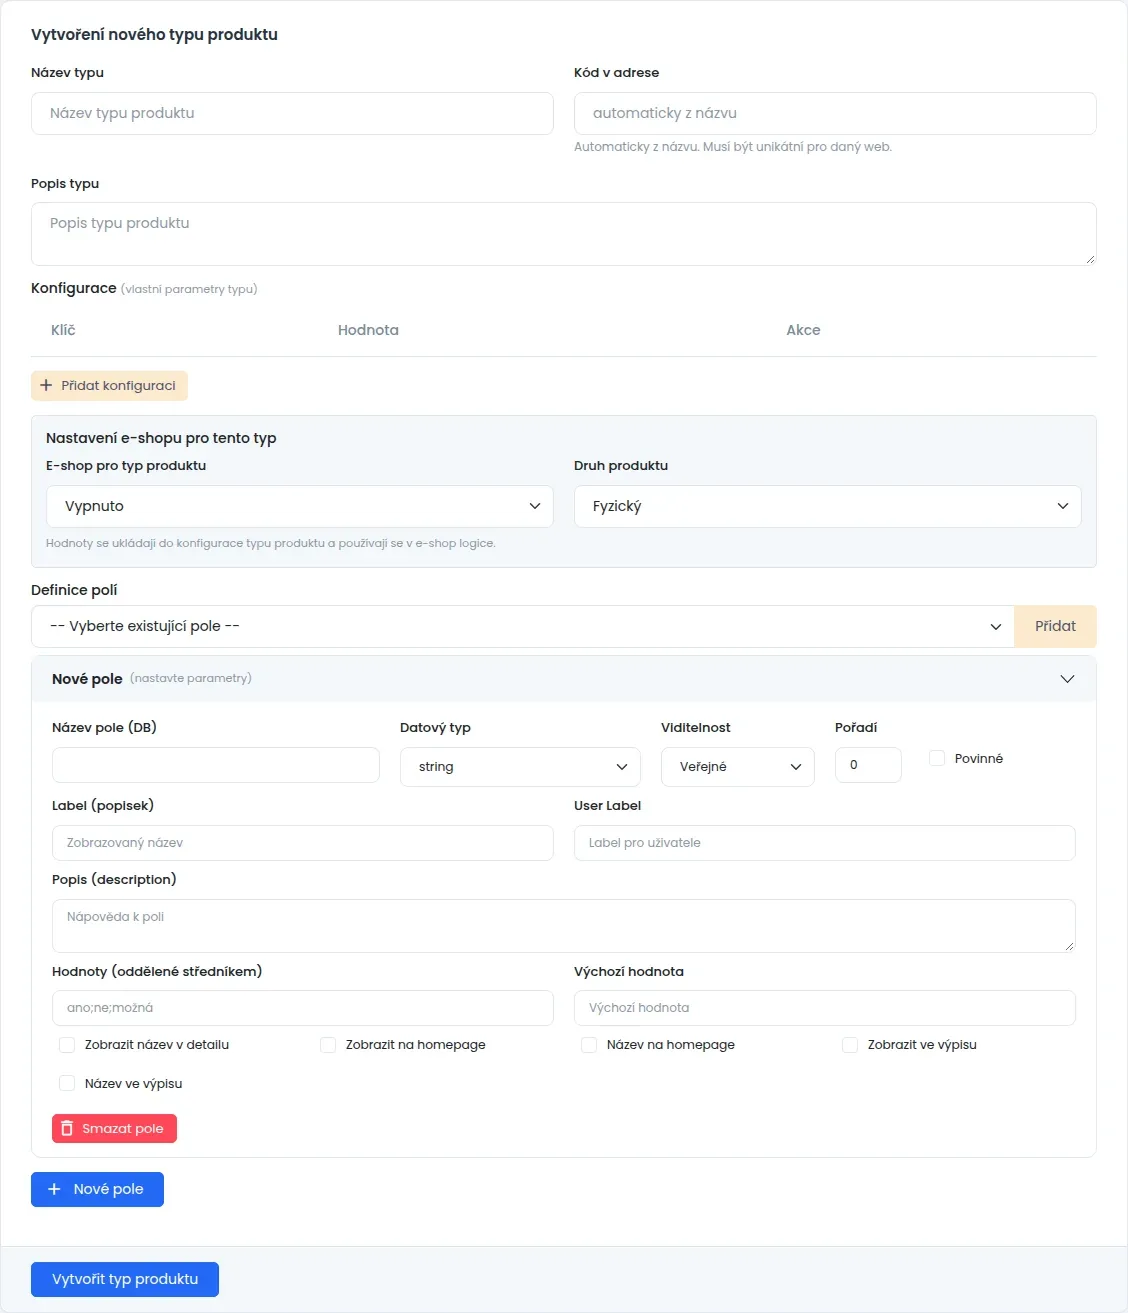The width and height of the screenshot is (1128, 1313).
Task: Click the Přidat konfiguraci button
Action: pos(109,385)
